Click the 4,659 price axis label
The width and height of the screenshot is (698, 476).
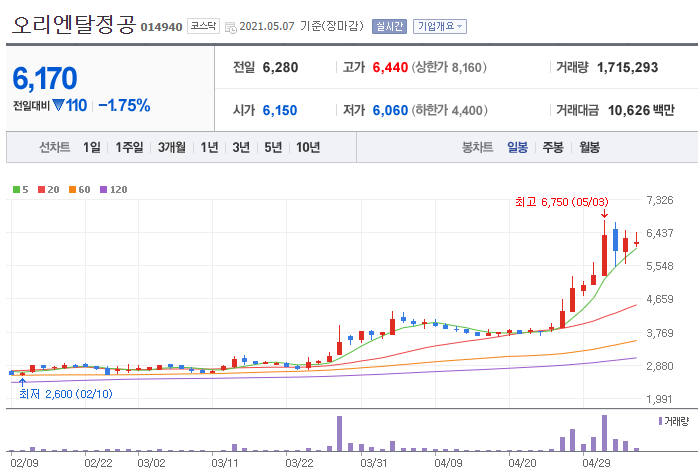660,299
